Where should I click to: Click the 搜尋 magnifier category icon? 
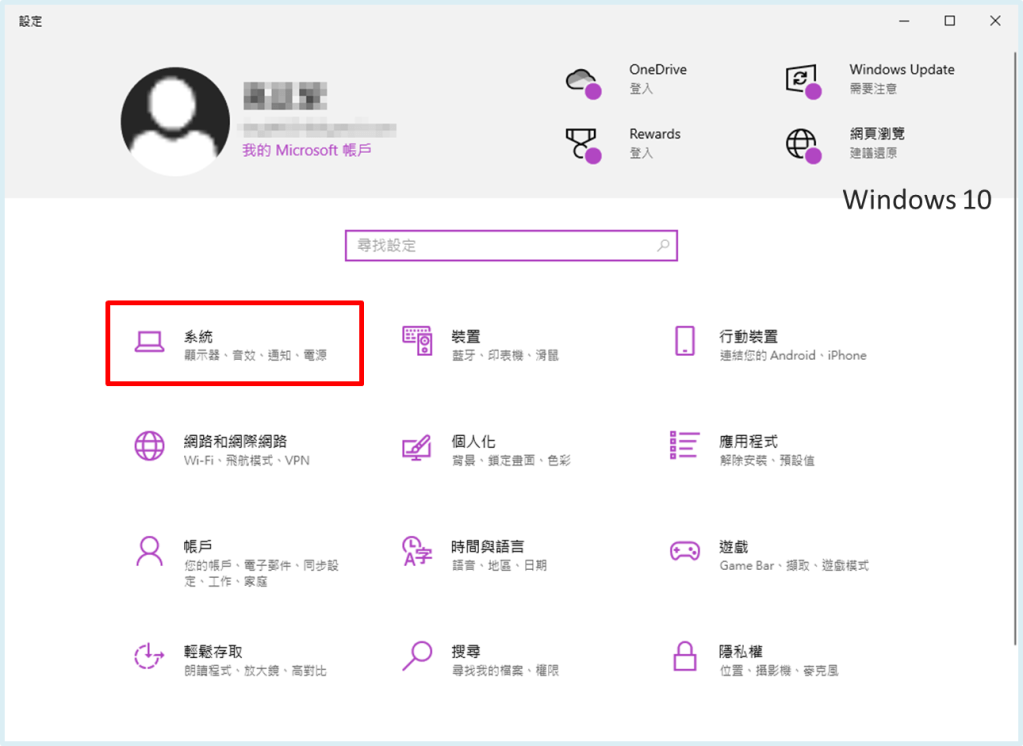417,656
